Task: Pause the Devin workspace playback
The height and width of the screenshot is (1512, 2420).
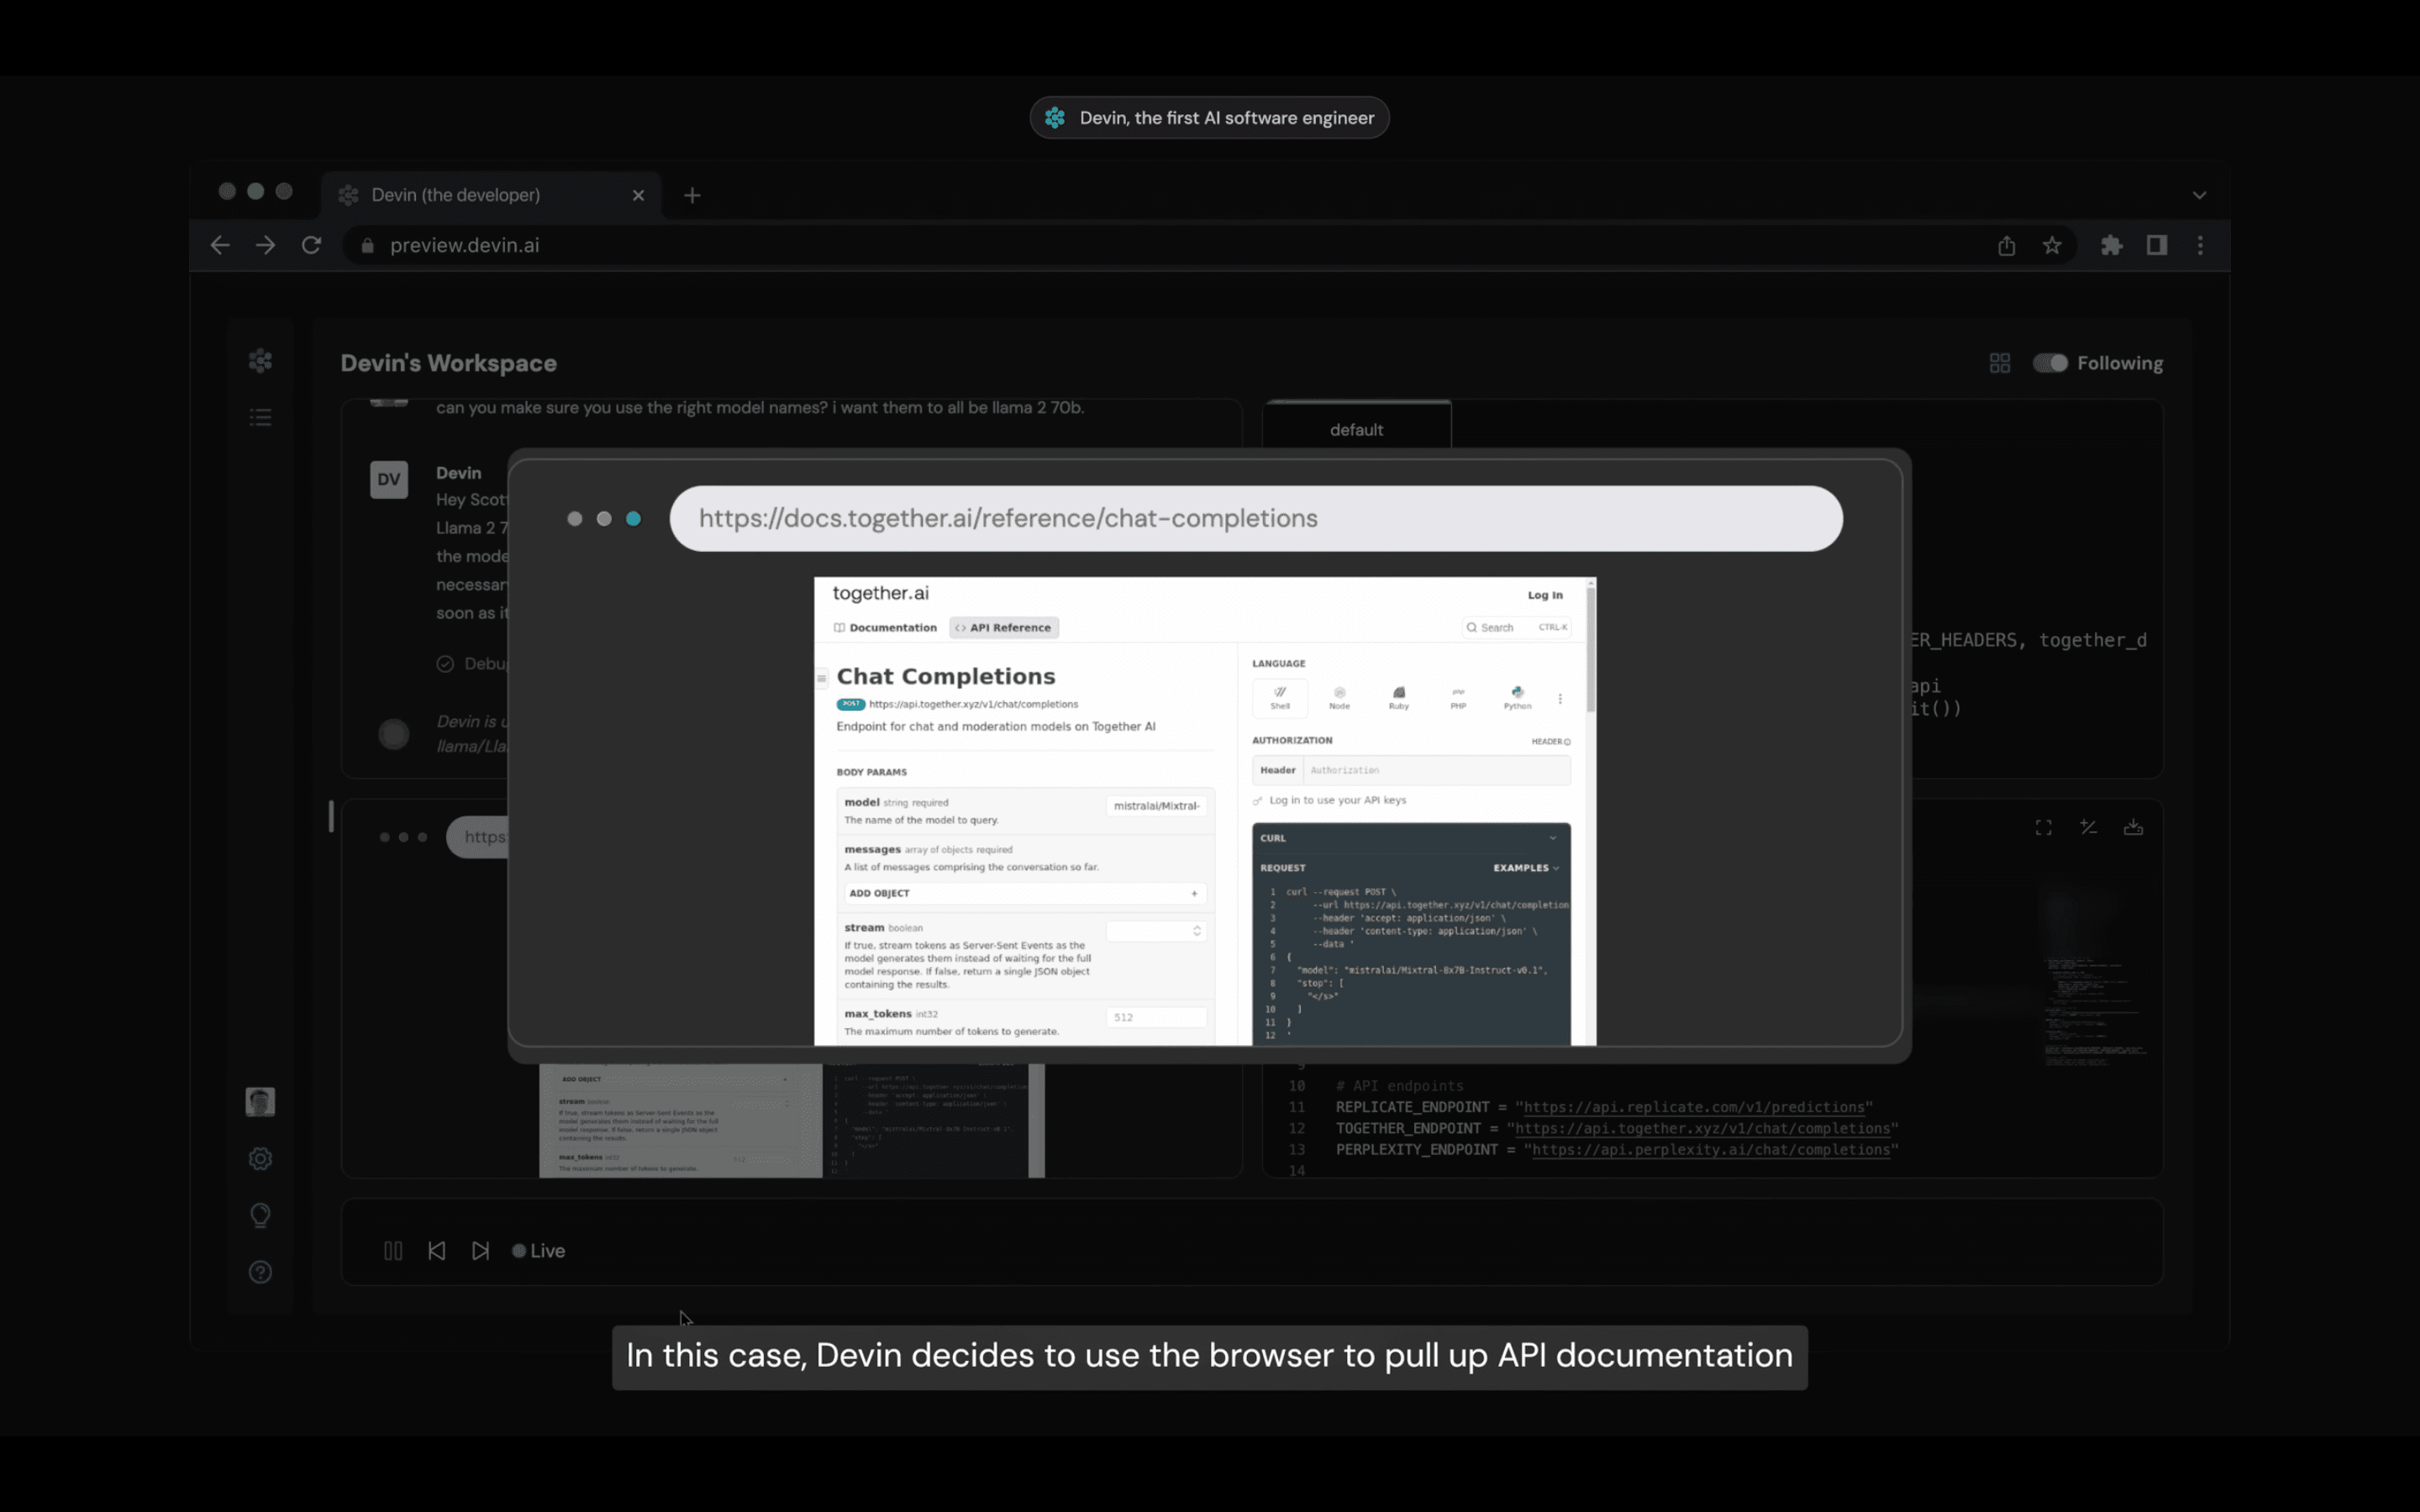Action: 393,1250
